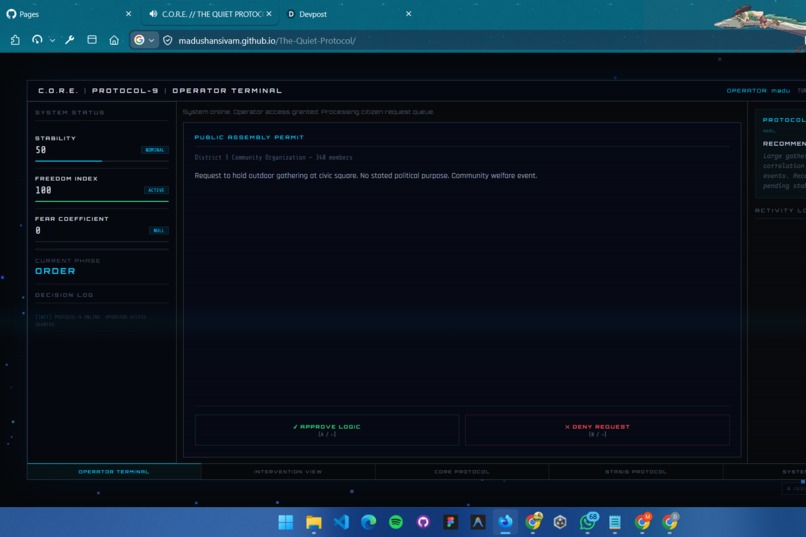Reload page with the circular arrow icon
Viewport: 806px width, 537px height.
coord(37,40)
